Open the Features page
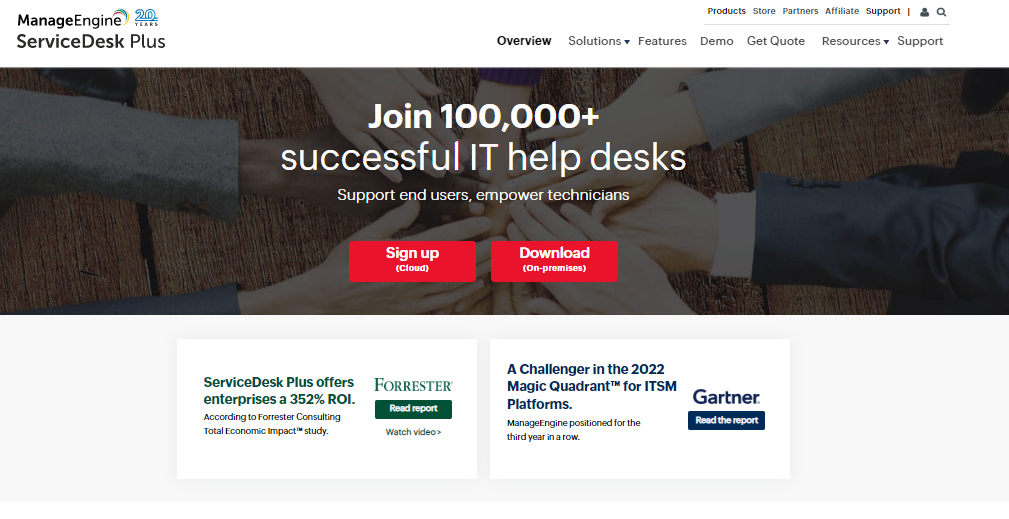 (662, 41)
